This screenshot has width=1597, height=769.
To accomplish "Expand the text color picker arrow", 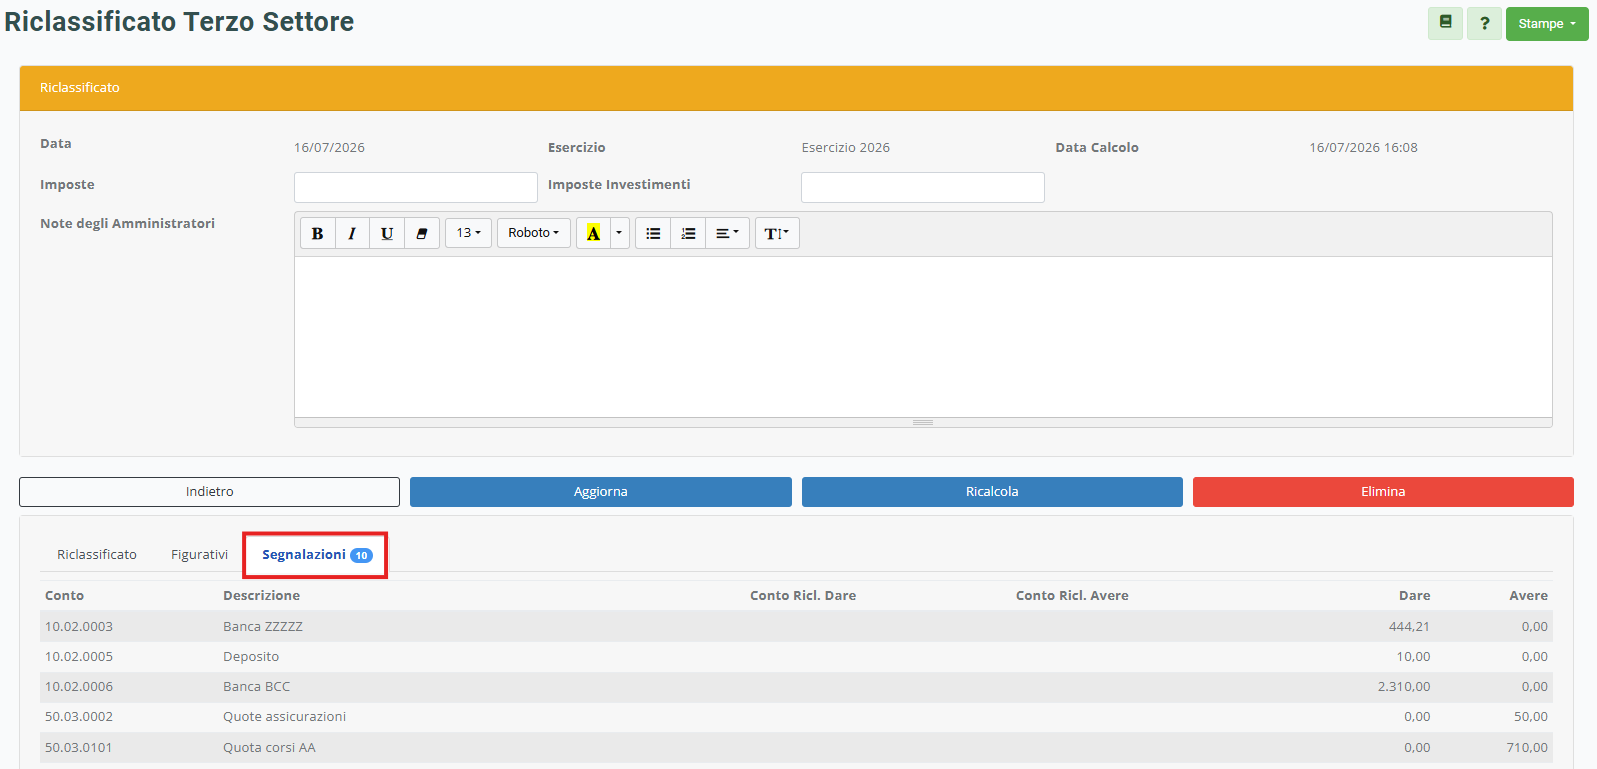I will coord(619,233).
